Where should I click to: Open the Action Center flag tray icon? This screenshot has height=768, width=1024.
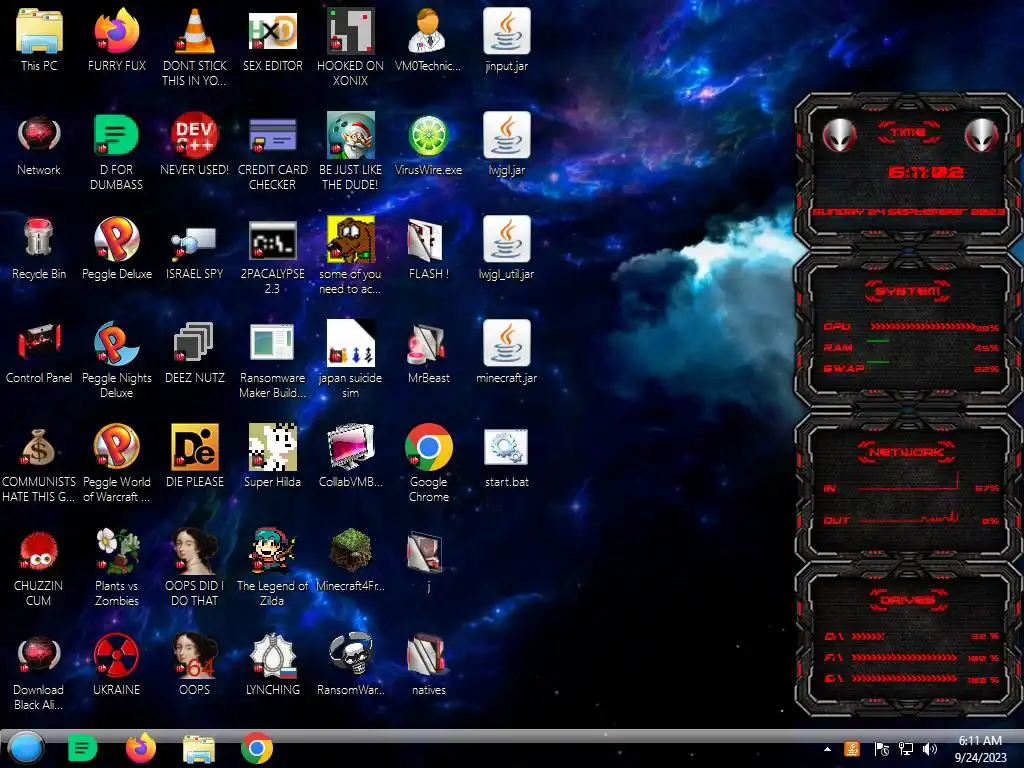point(882,749)
